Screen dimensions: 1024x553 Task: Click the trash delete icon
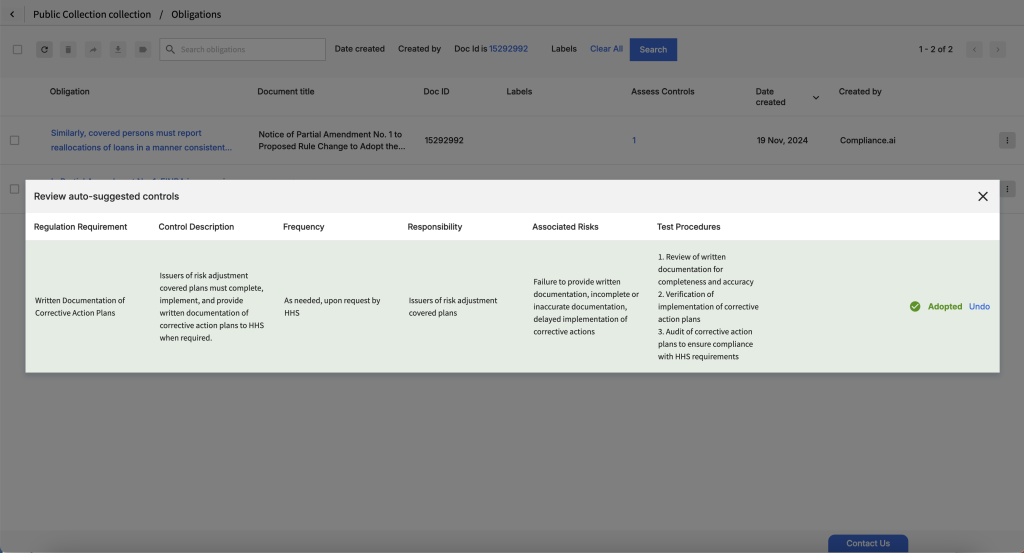click(68, 49)
